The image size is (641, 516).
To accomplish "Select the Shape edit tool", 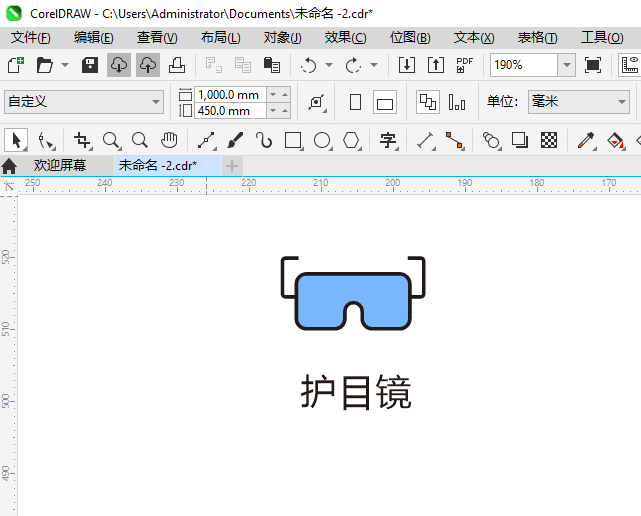I will click(x=45, y=141).
